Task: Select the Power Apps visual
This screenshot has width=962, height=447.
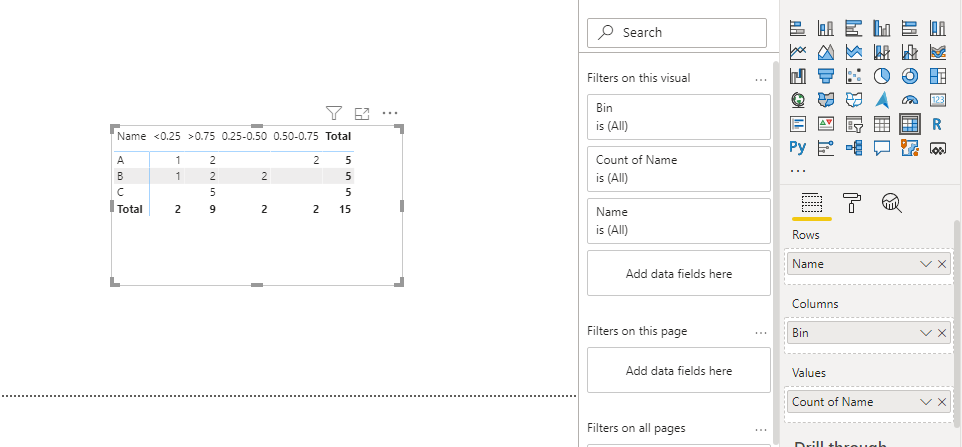Action: coord(937,147)
